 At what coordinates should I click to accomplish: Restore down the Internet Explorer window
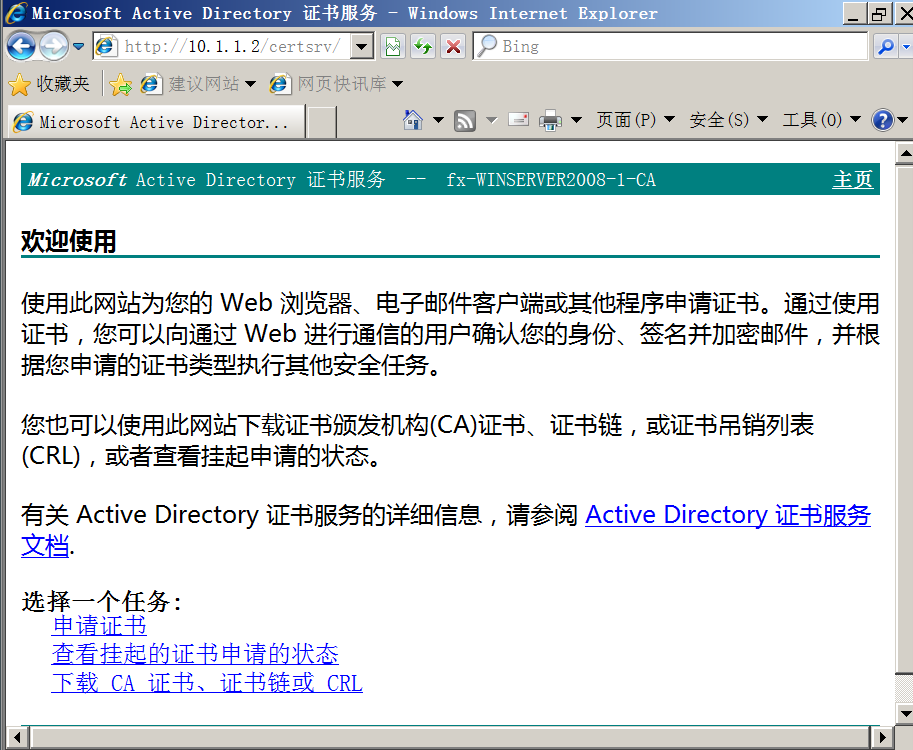point(878,13)
